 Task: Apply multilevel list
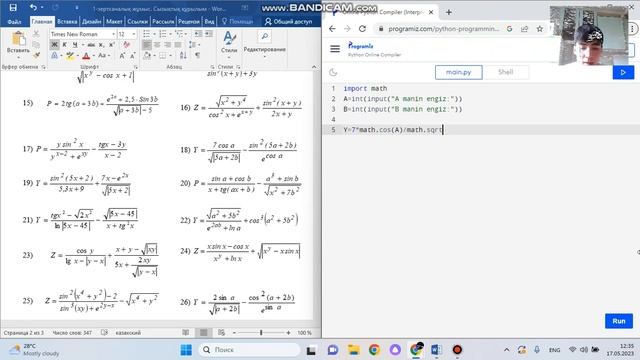pos(178,34)
